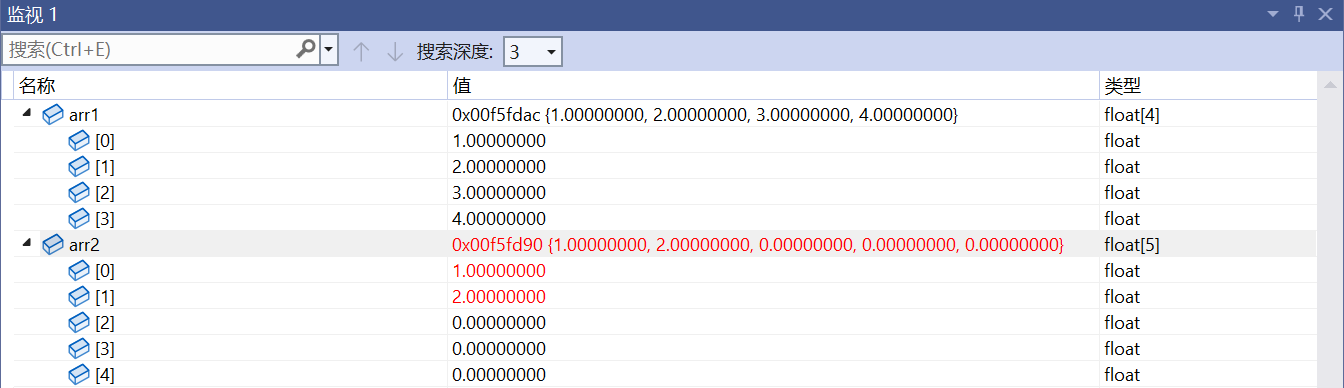Click the 0.00000000 value of arr2 [4]
This screenshot has height=388, width=1344.
[499, 375]
